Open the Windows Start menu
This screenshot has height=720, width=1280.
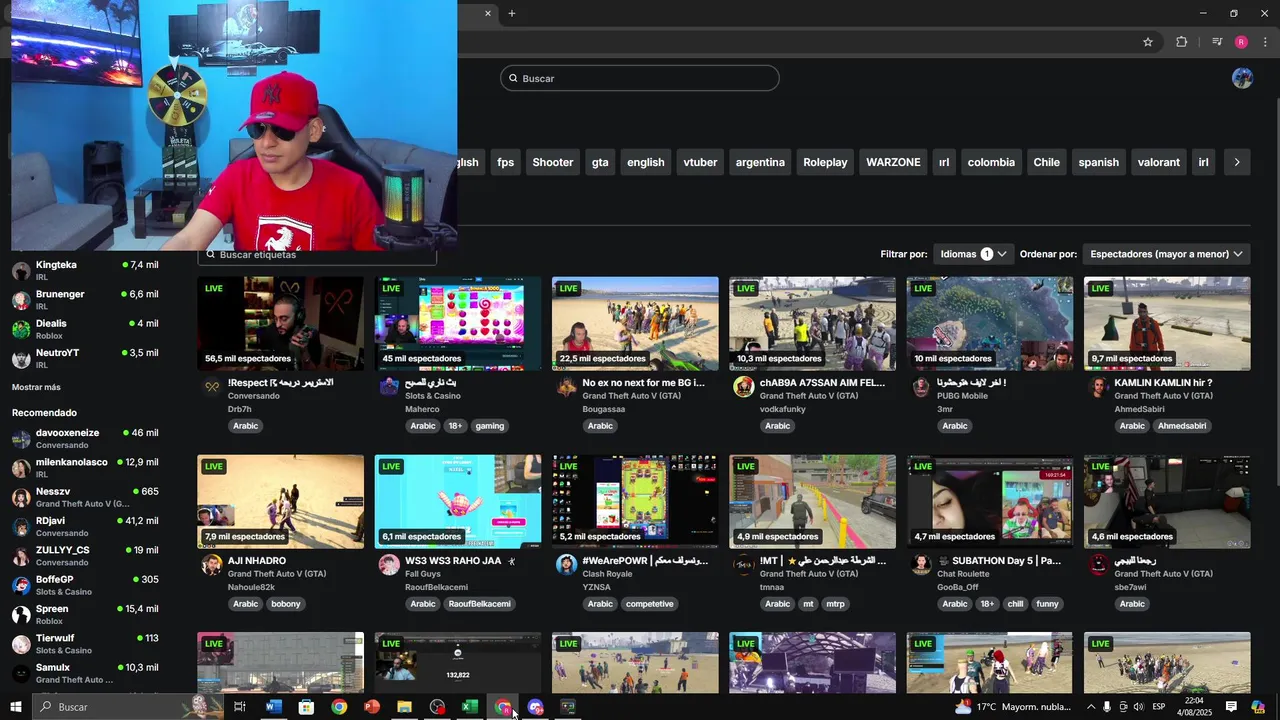pyautogui.click(x=15, y=707)
